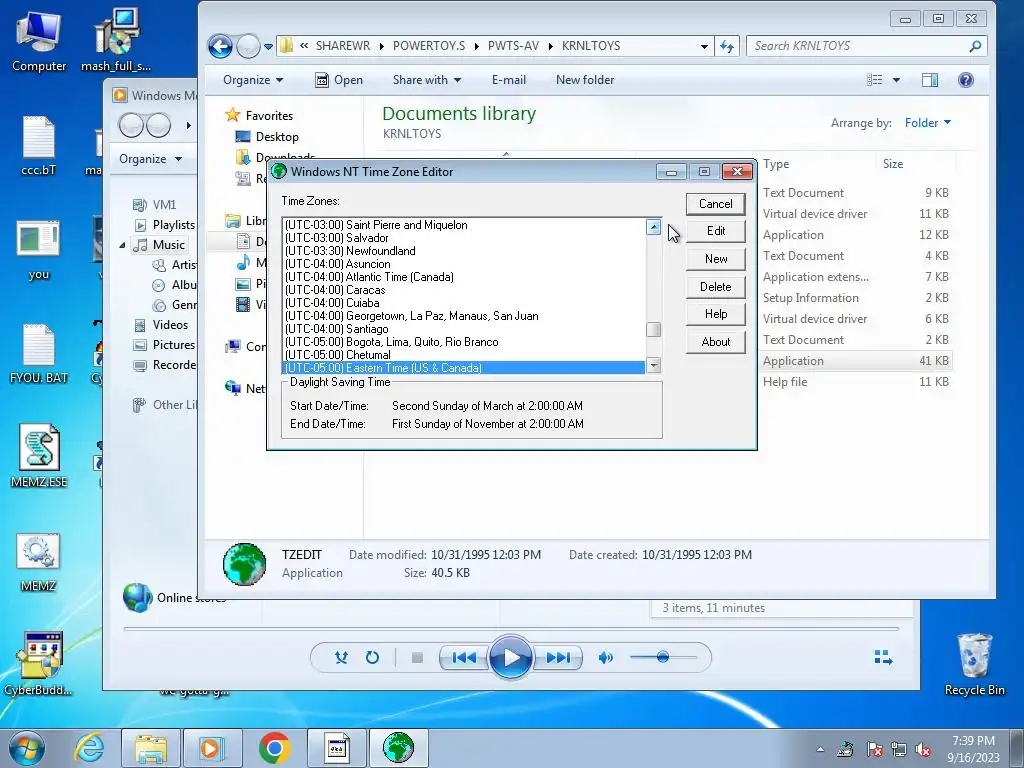The image size is (1024, 768).
Task: Click shuffle icon in Media Player
Action: coord(341,658)
